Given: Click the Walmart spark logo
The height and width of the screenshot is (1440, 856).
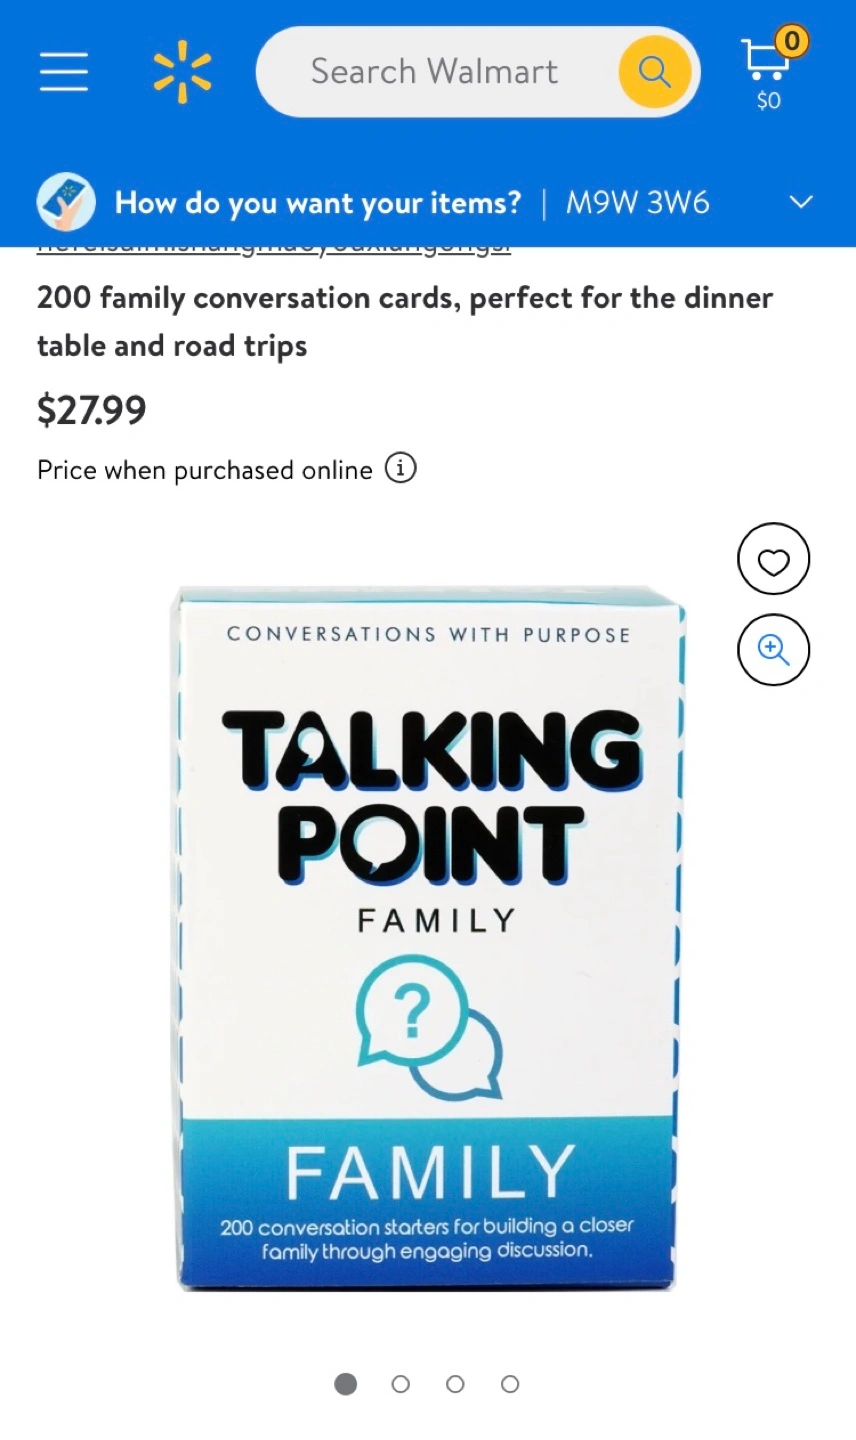Looking at the screenshot, I should point(182,72).
